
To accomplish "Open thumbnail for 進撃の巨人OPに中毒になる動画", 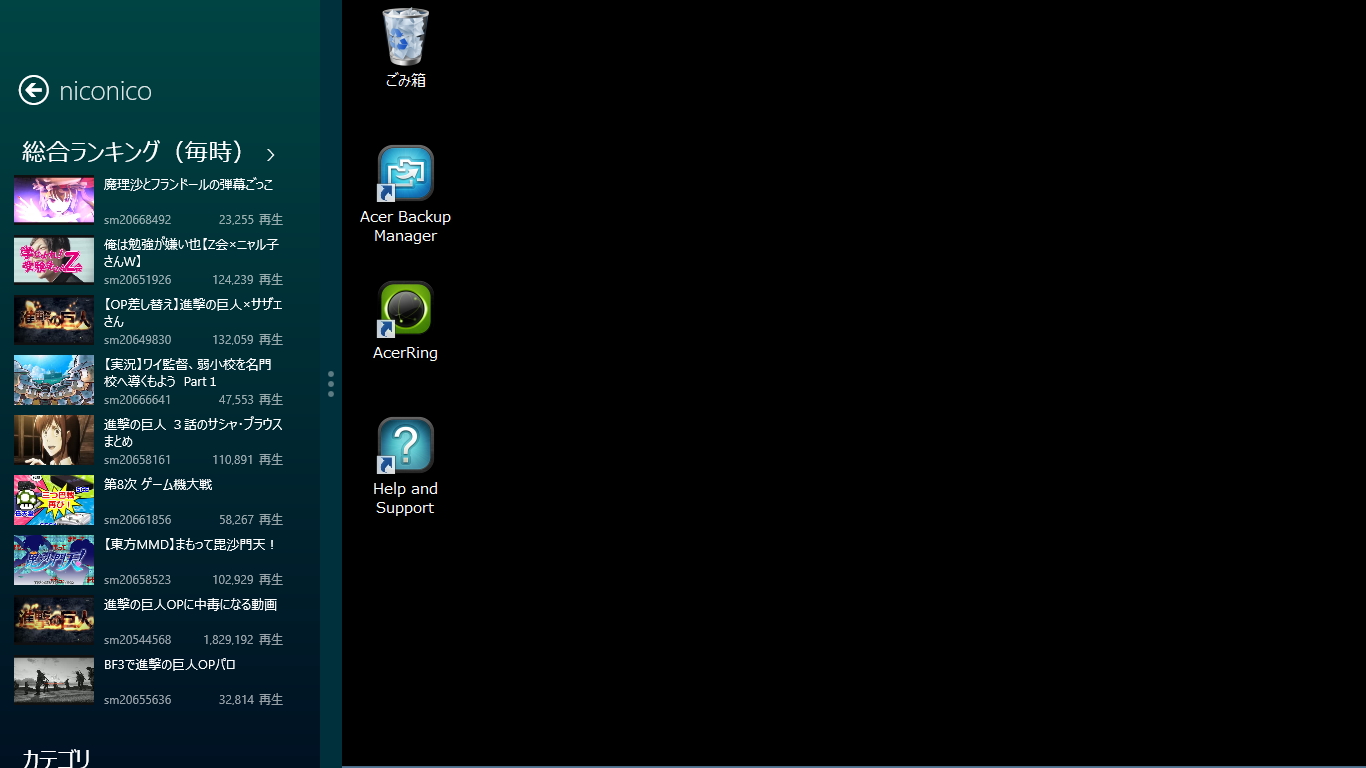I will pyautogui.click(x=54, y=620).
